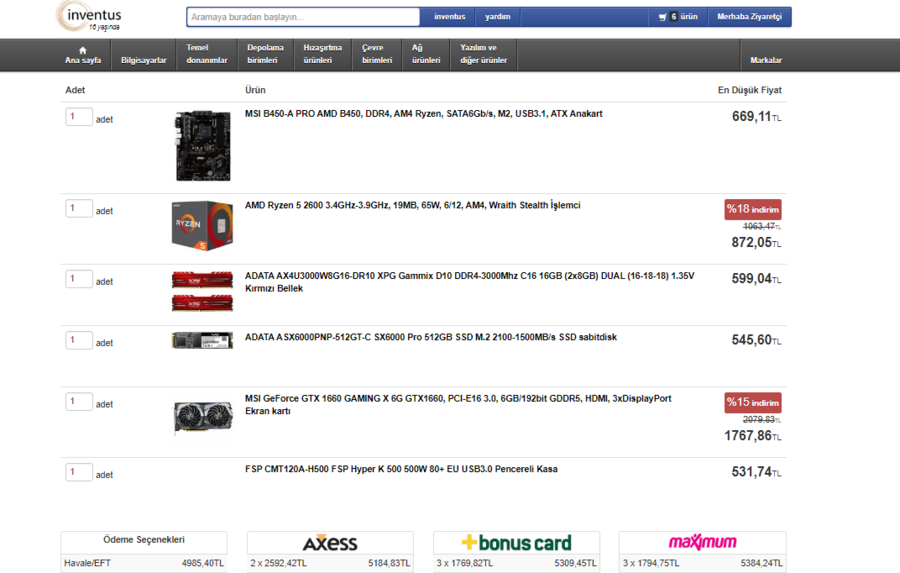The image size is (900, 573).
Task: Click price 599,04 TL
Action: [x=756, y=279]
